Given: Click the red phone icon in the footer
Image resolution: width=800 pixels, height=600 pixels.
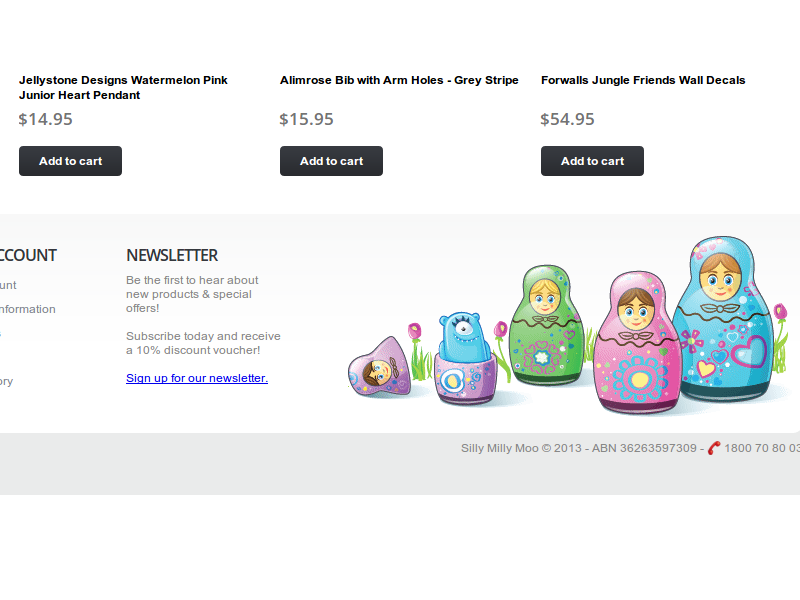Looking at the screenshot, I should (x=713, y=448).
